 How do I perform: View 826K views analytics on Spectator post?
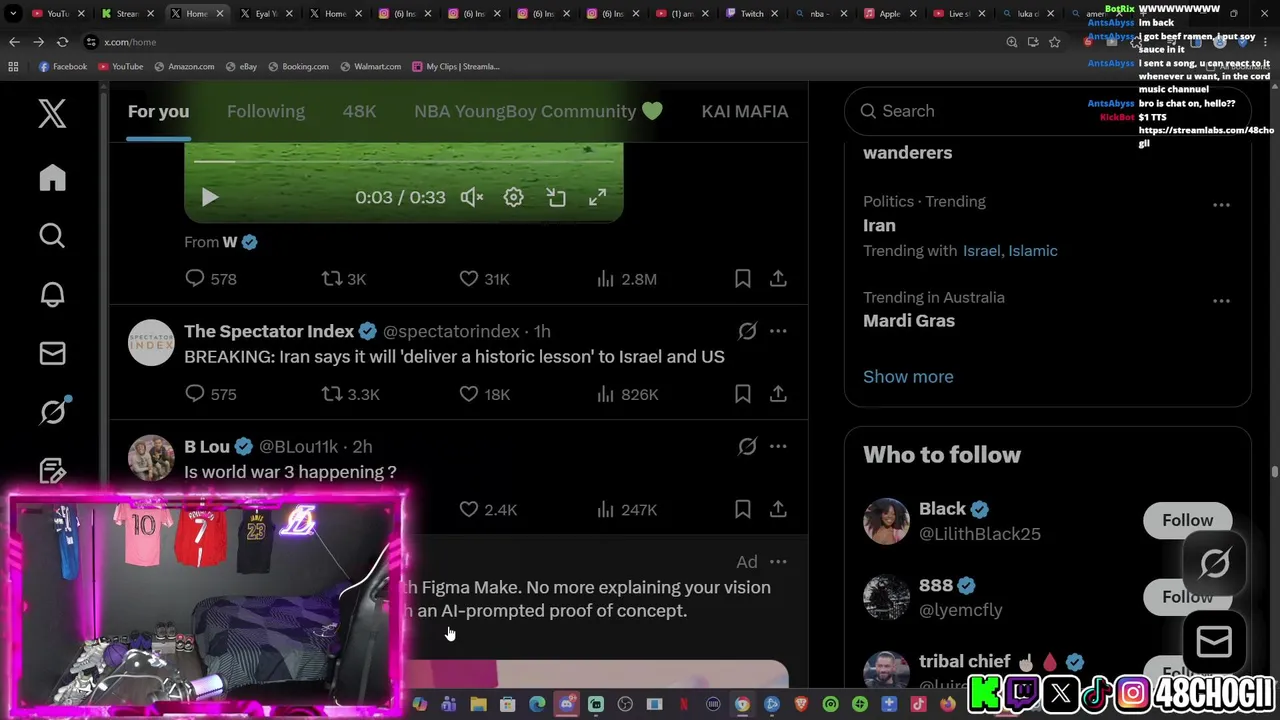tap(627, 394)
